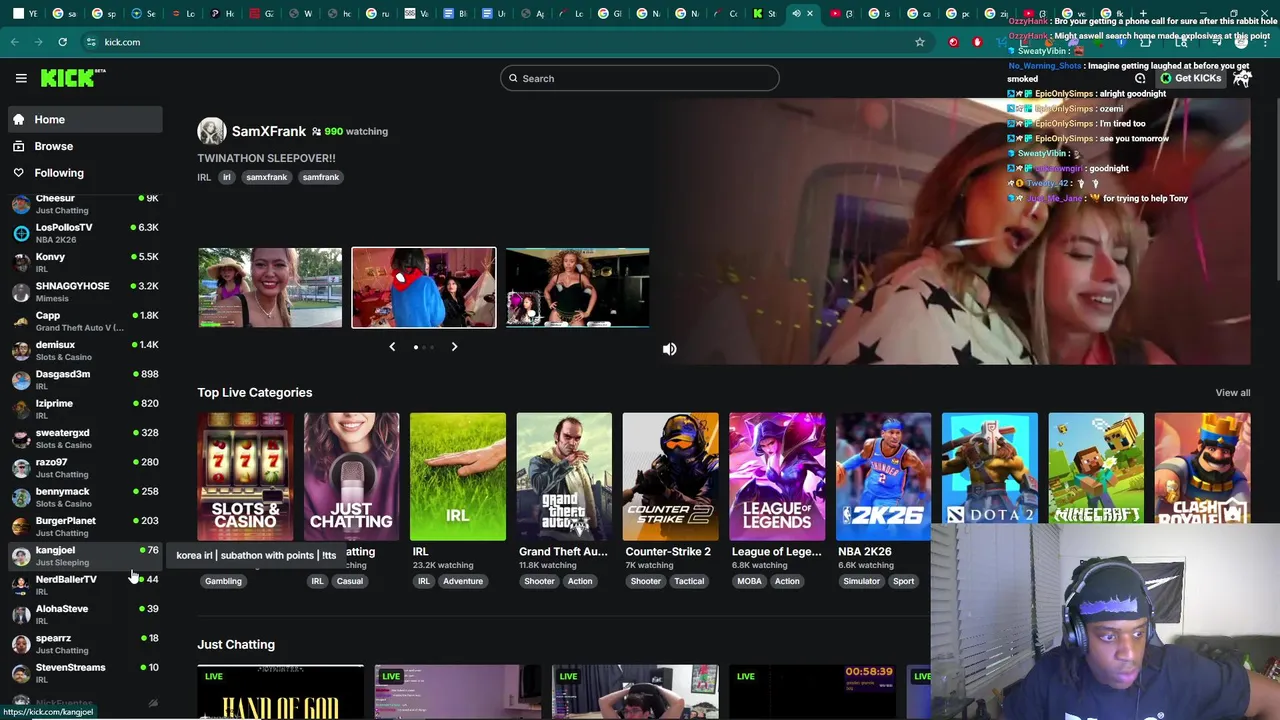The height and width of the screenshot is (720, 1280).
Task: Open StevenStreams channel in the sidebar
Action: point(85,673)
